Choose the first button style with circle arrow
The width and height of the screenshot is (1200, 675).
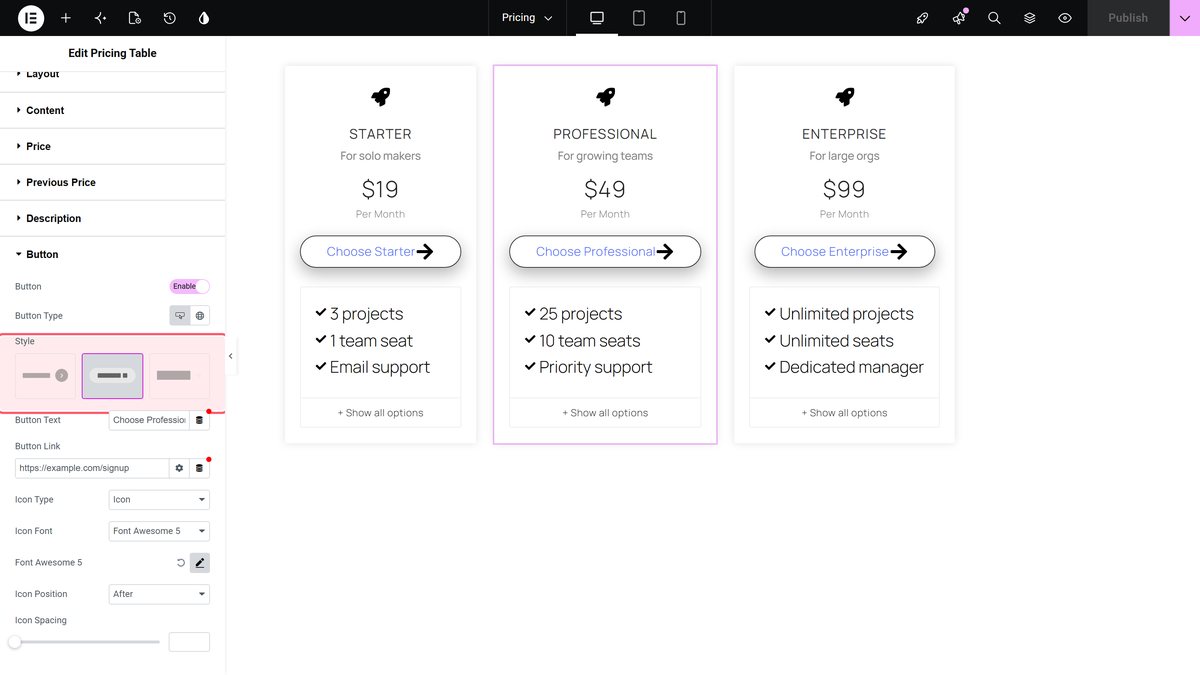coord(47,375)
